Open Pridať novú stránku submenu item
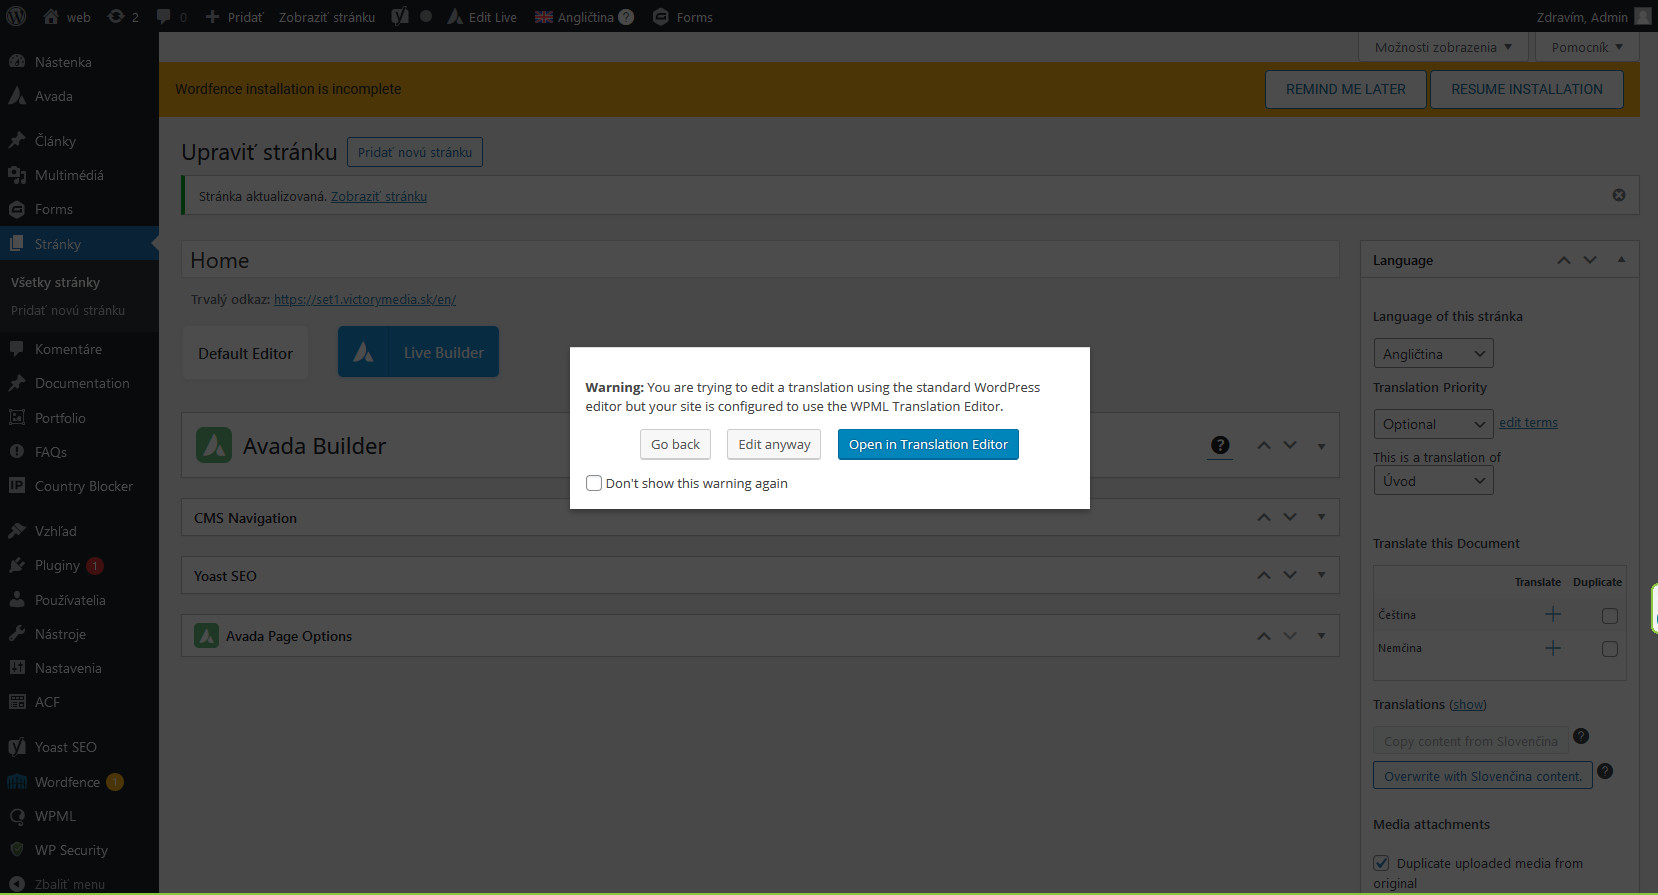Viewport: 1658px width, 895px height. 68,310
